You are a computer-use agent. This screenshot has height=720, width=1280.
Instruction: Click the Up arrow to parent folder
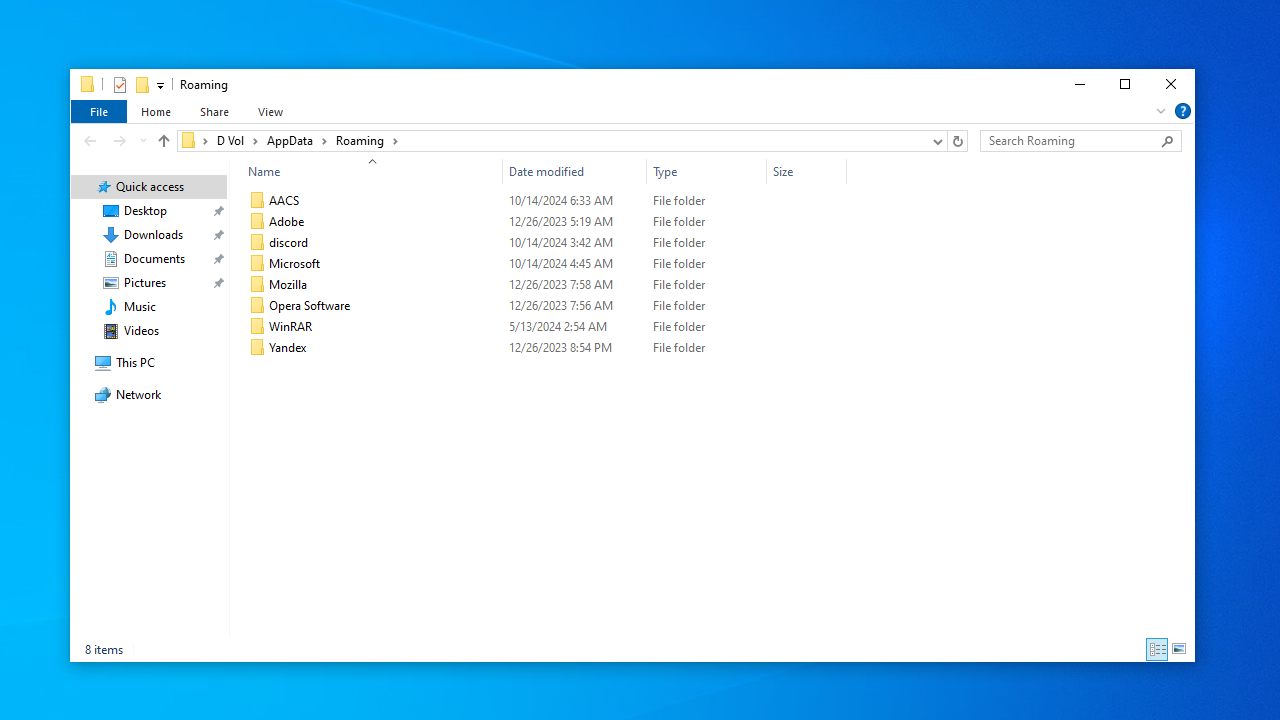point(164,141)
